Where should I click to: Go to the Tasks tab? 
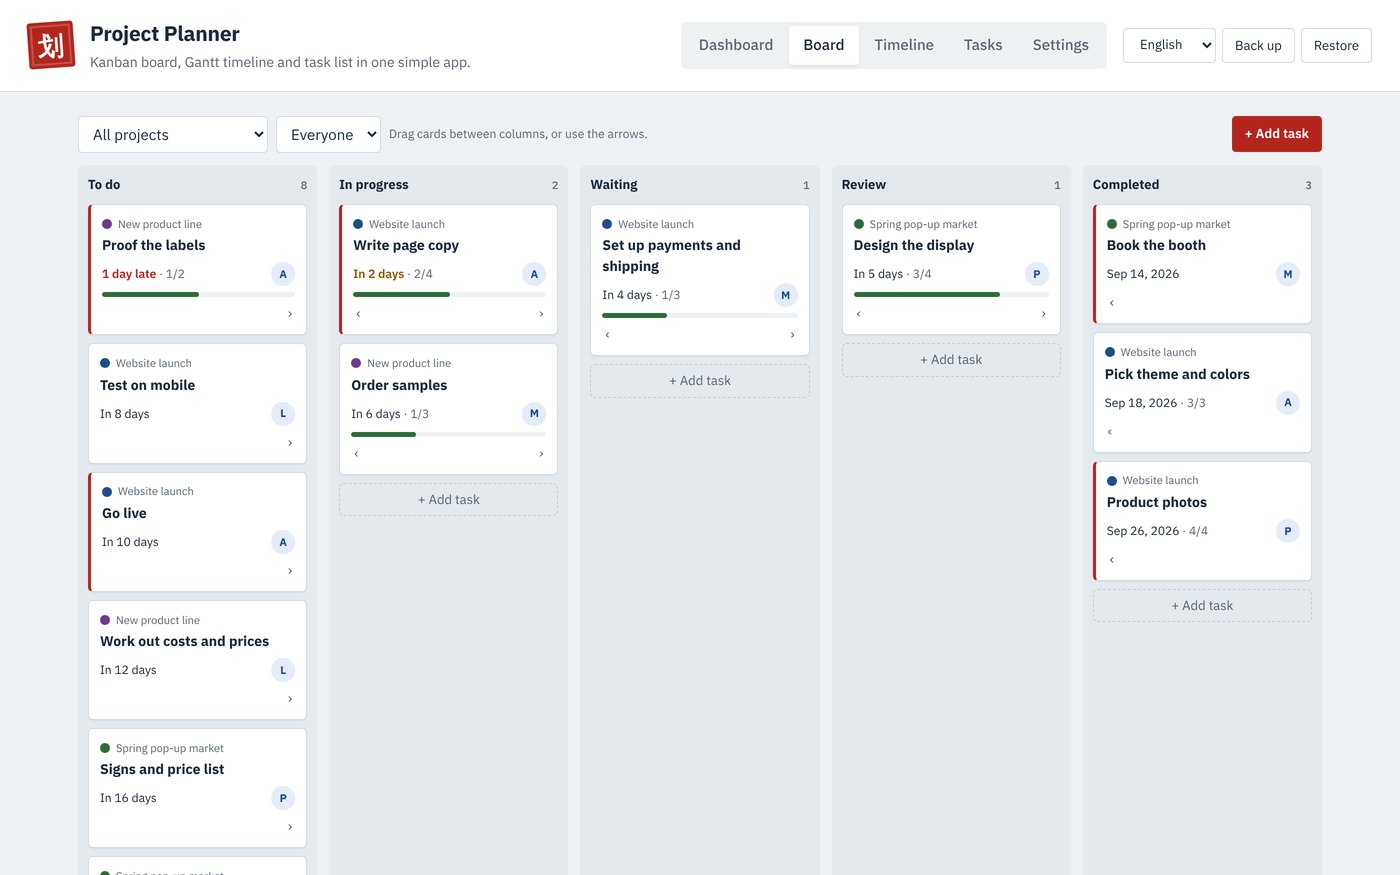point(983,45)
